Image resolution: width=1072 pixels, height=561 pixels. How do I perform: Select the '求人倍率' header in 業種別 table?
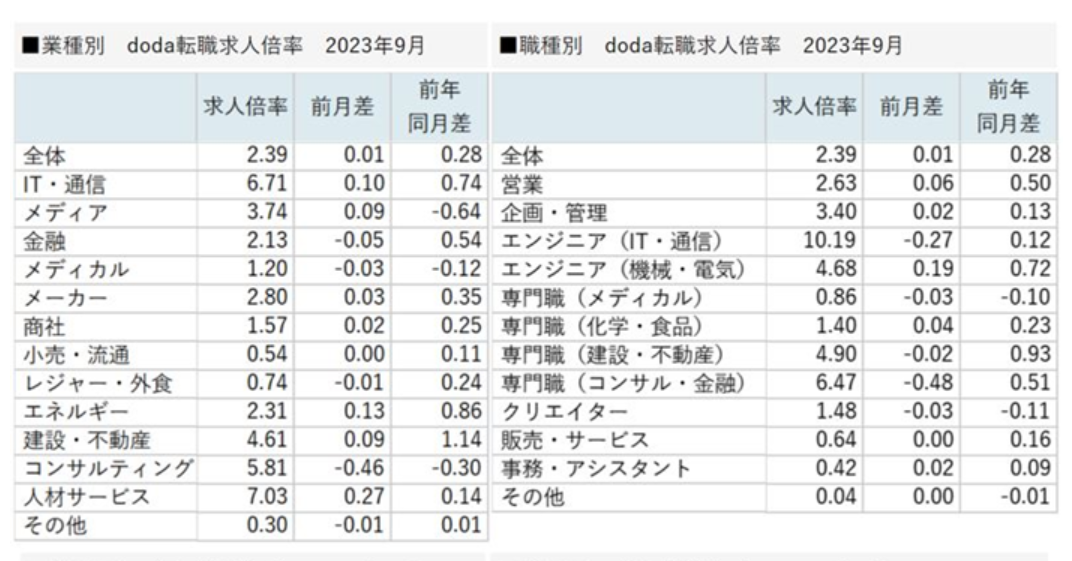245,107
